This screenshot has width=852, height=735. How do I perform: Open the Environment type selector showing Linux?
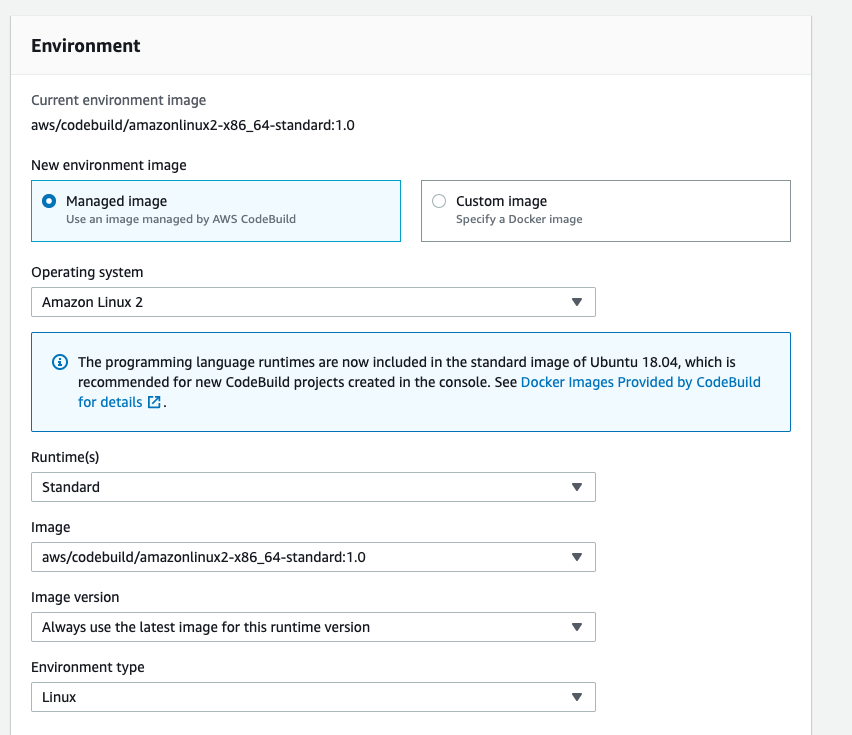pos(313,697)
